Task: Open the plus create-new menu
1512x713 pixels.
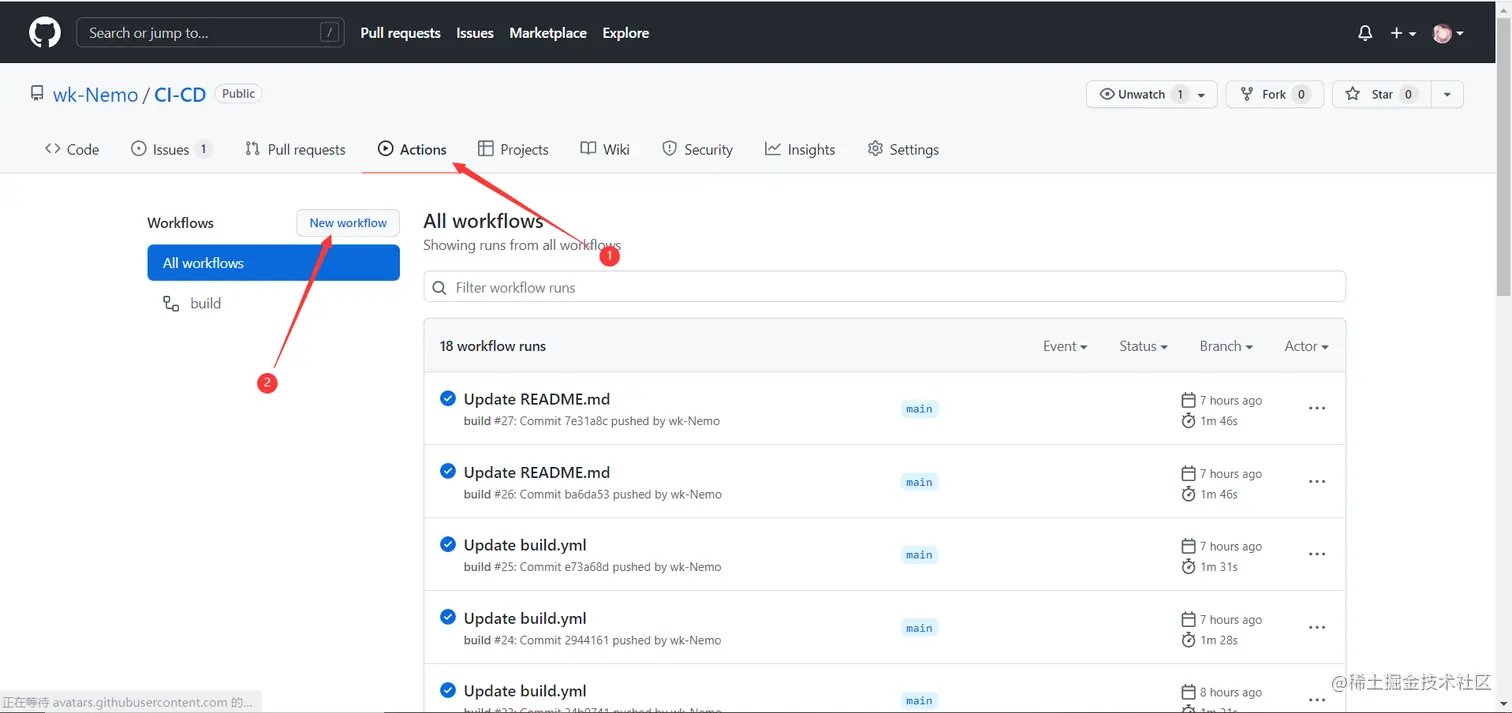Action: [1403, 33]
